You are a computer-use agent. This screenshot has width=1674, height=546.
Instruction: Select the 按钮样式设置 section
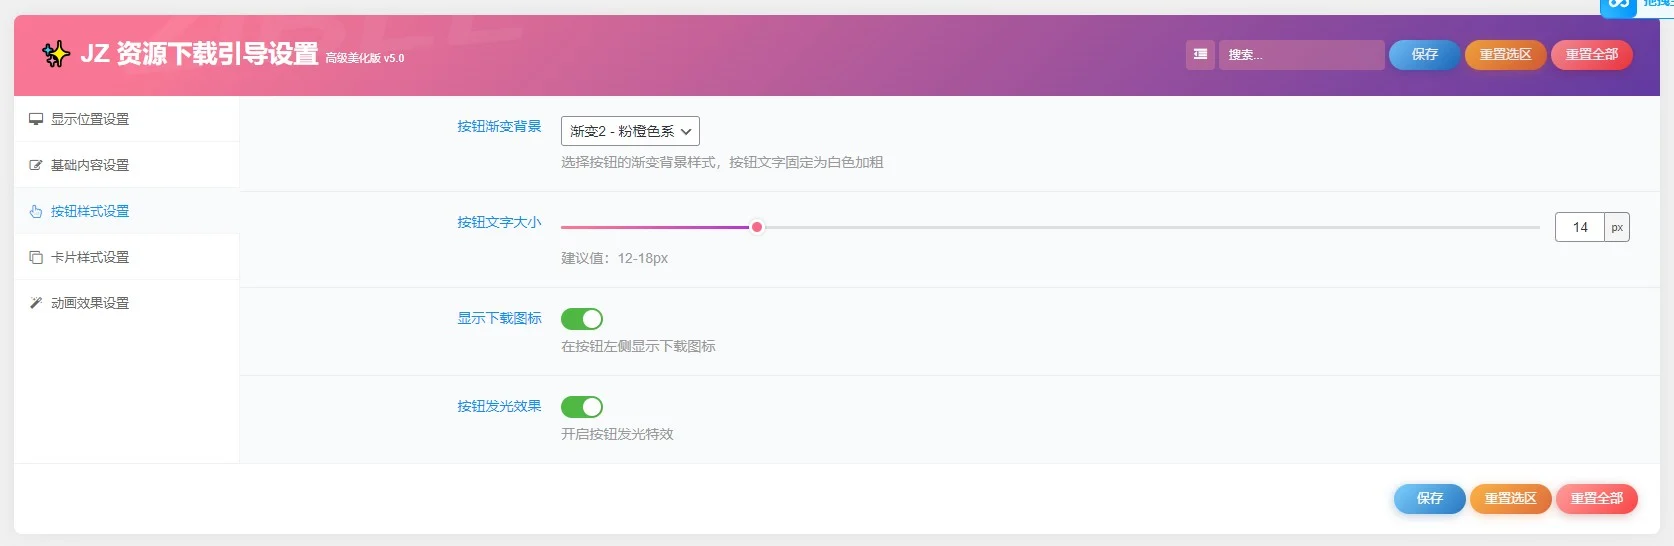(x=126, y=211)
